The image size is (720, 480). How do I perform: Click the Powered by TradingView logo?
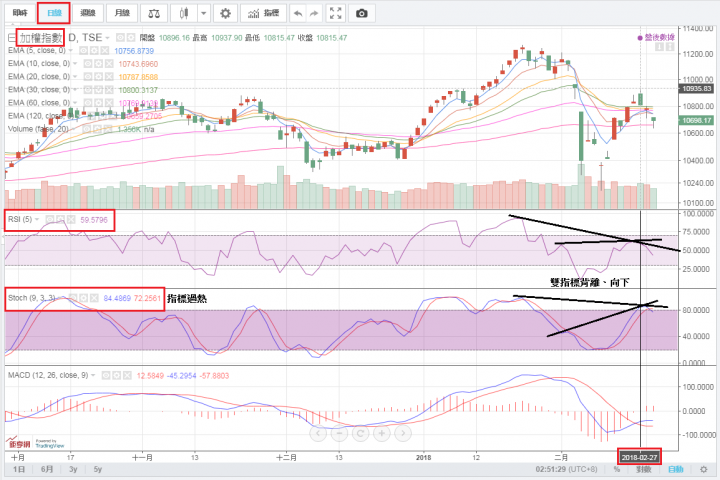(50, 443)
